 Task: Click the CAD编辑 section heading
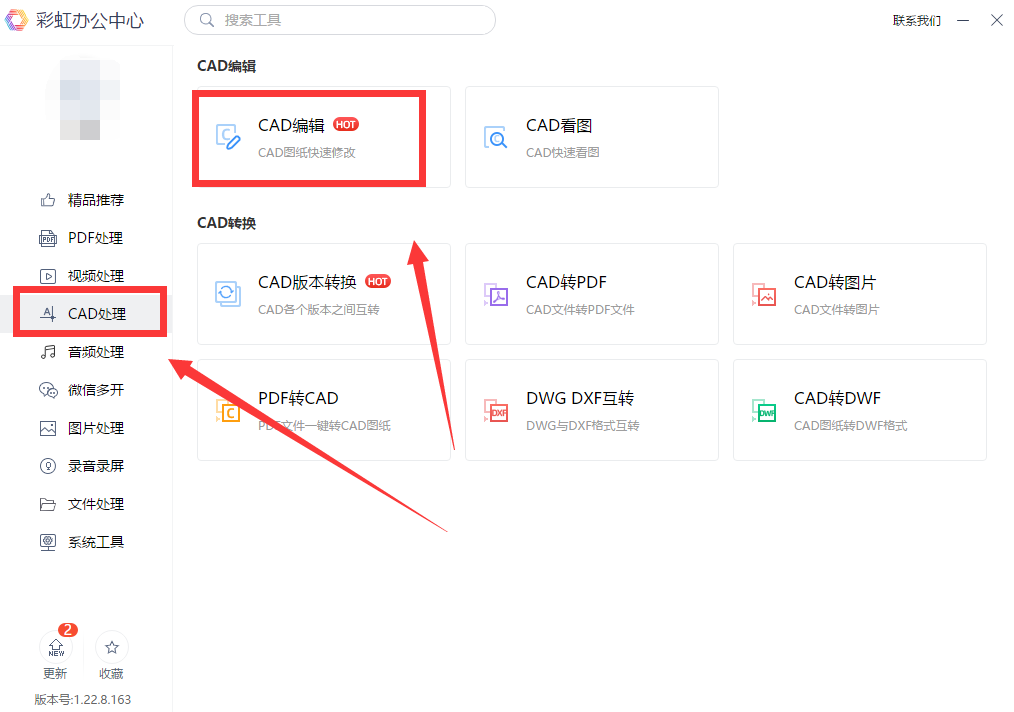coord(226,66)
